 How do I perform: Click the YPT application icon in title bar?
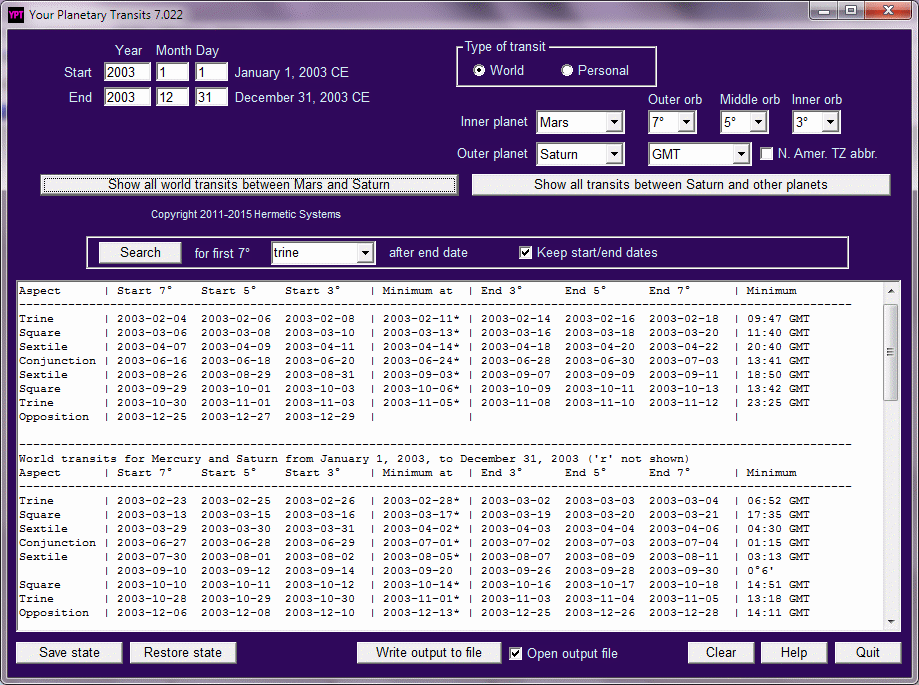tap(16, 15)
